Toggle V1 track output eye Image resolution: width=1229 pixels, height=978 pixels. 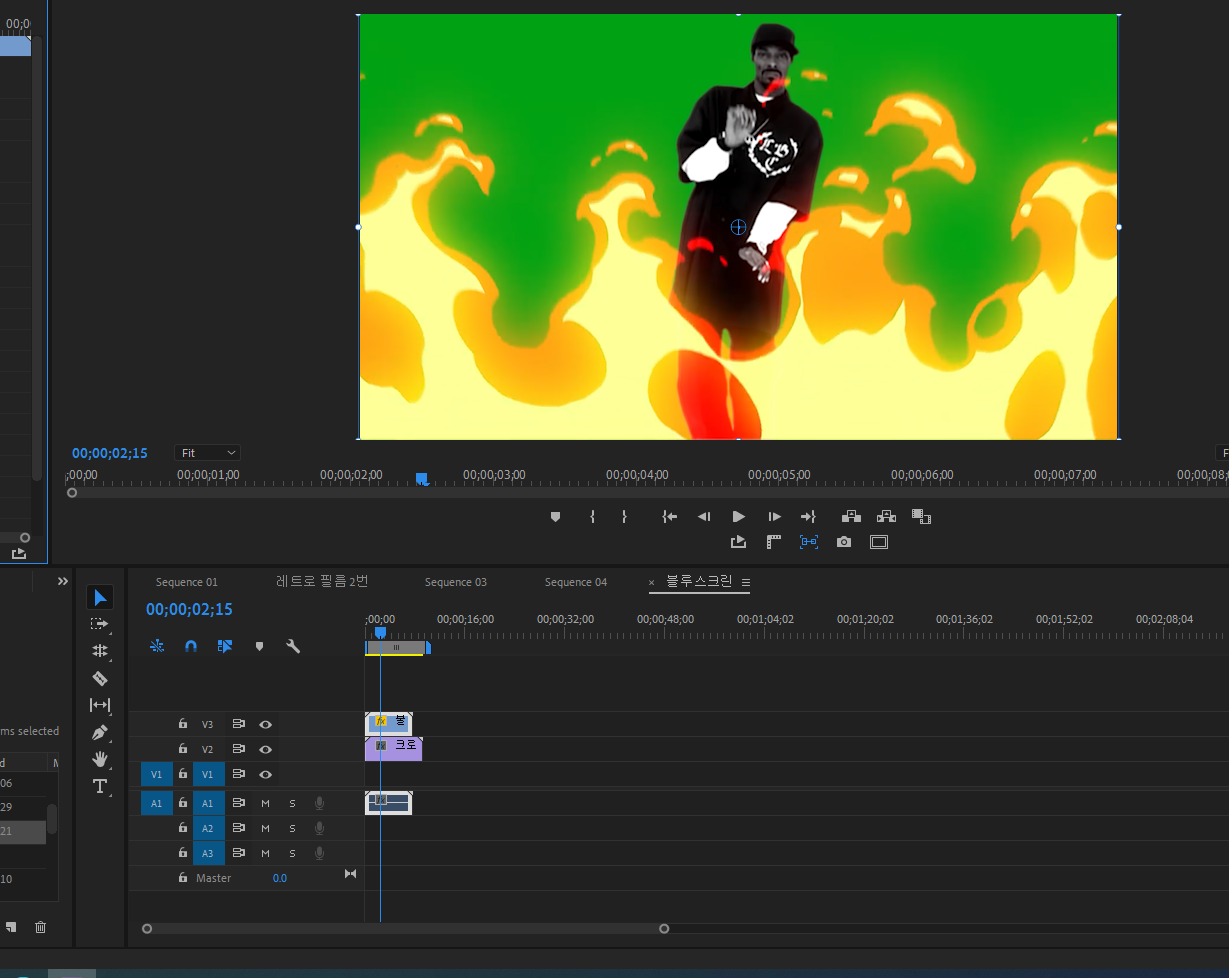[x=266, y=774]
